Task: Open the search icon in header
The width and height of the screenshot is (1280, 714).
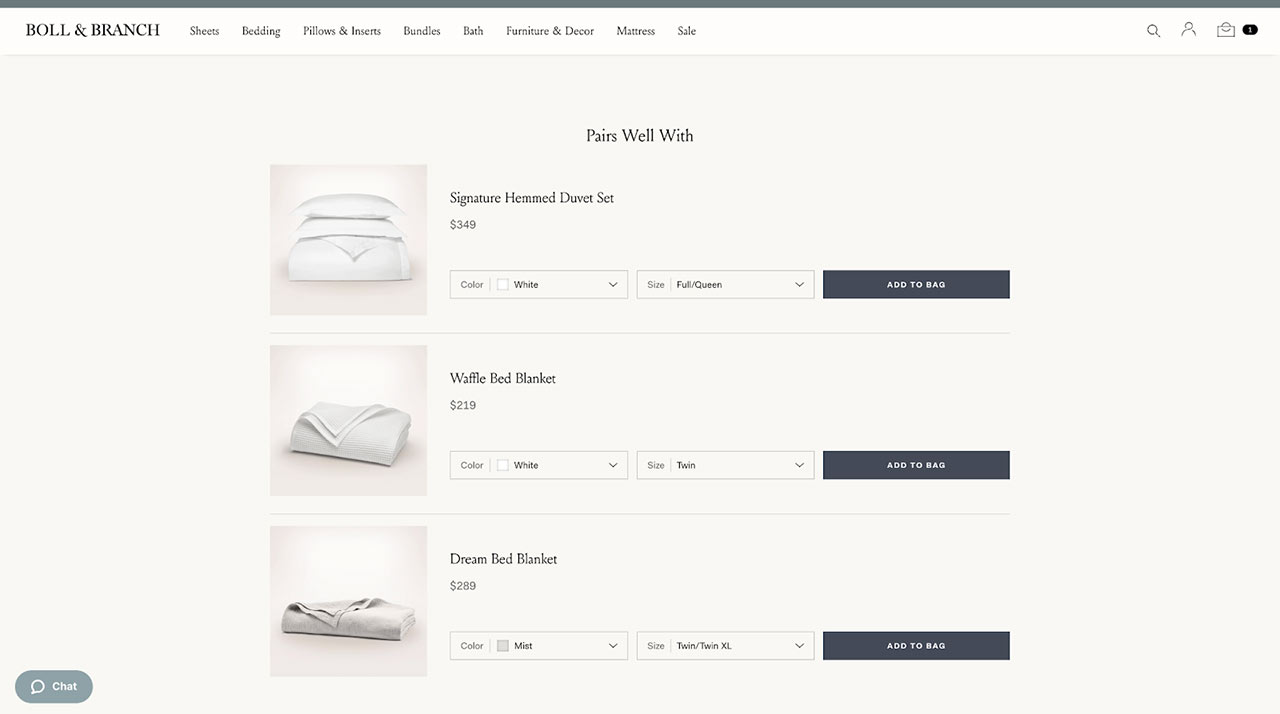Action: 1153,31
